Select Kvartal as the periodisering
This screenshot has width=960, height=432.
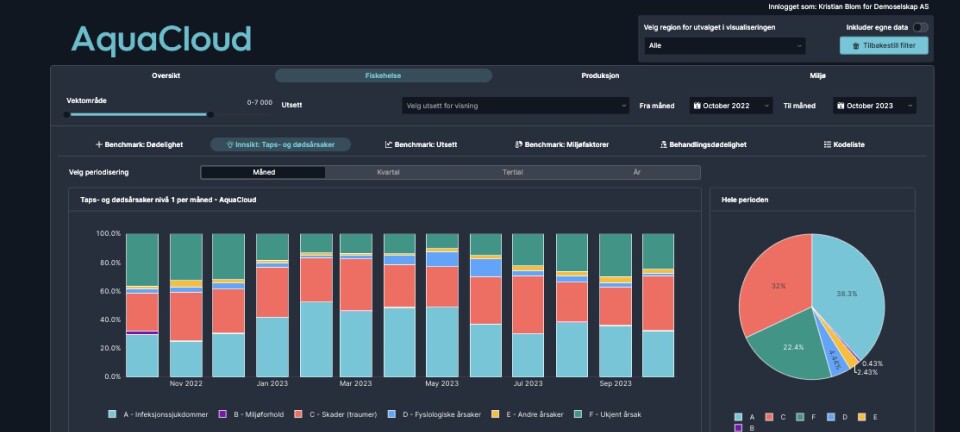(388, 172)
